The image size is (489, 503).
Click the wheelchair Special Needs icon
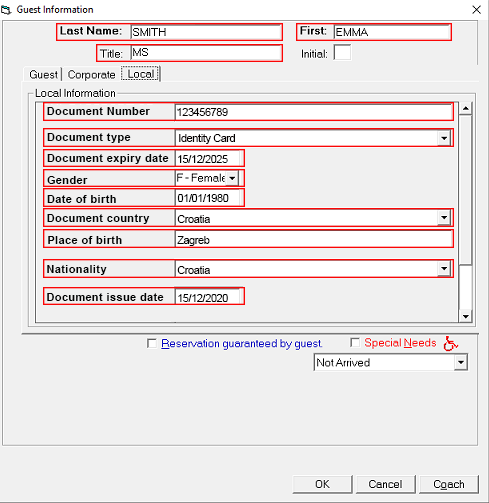451,343
